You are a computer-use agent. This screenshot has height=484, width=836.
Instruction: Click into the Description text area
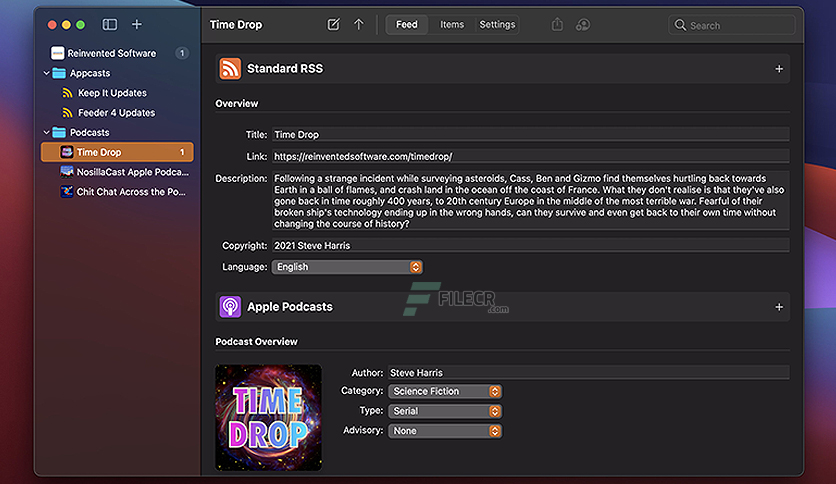point(530,201)
